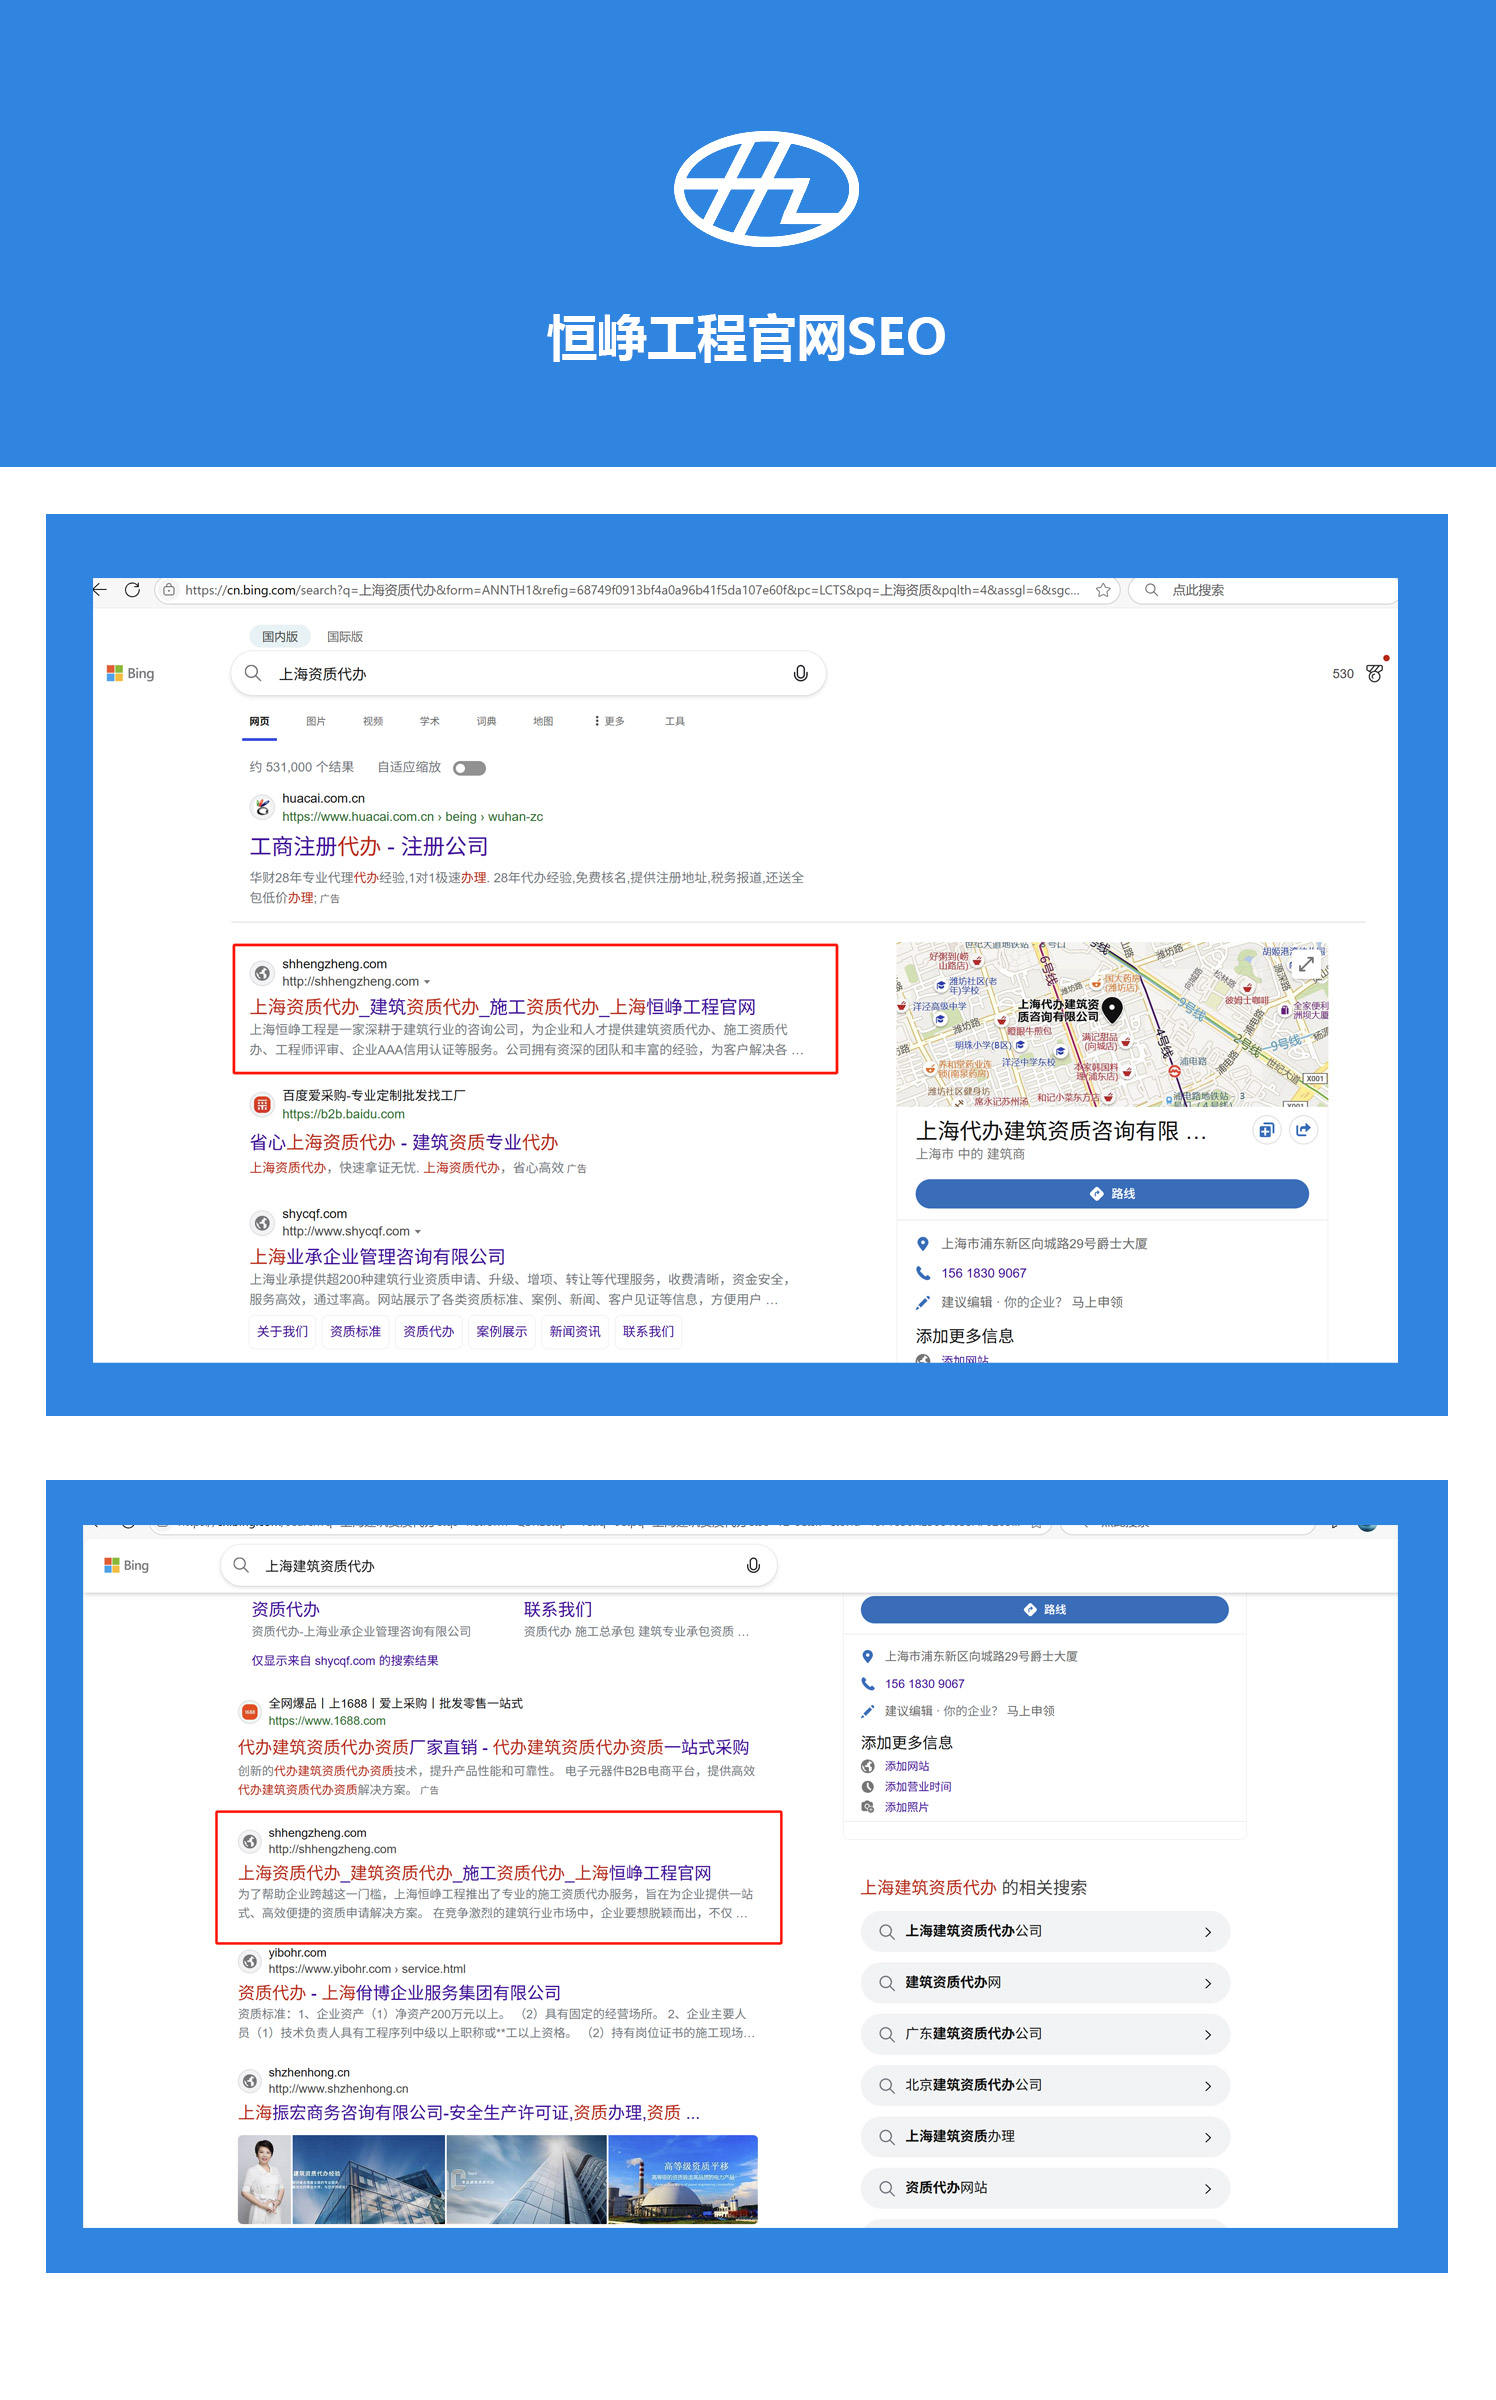Open the 地图 search tab
1496x2400 pixels.
click(543, 721)
